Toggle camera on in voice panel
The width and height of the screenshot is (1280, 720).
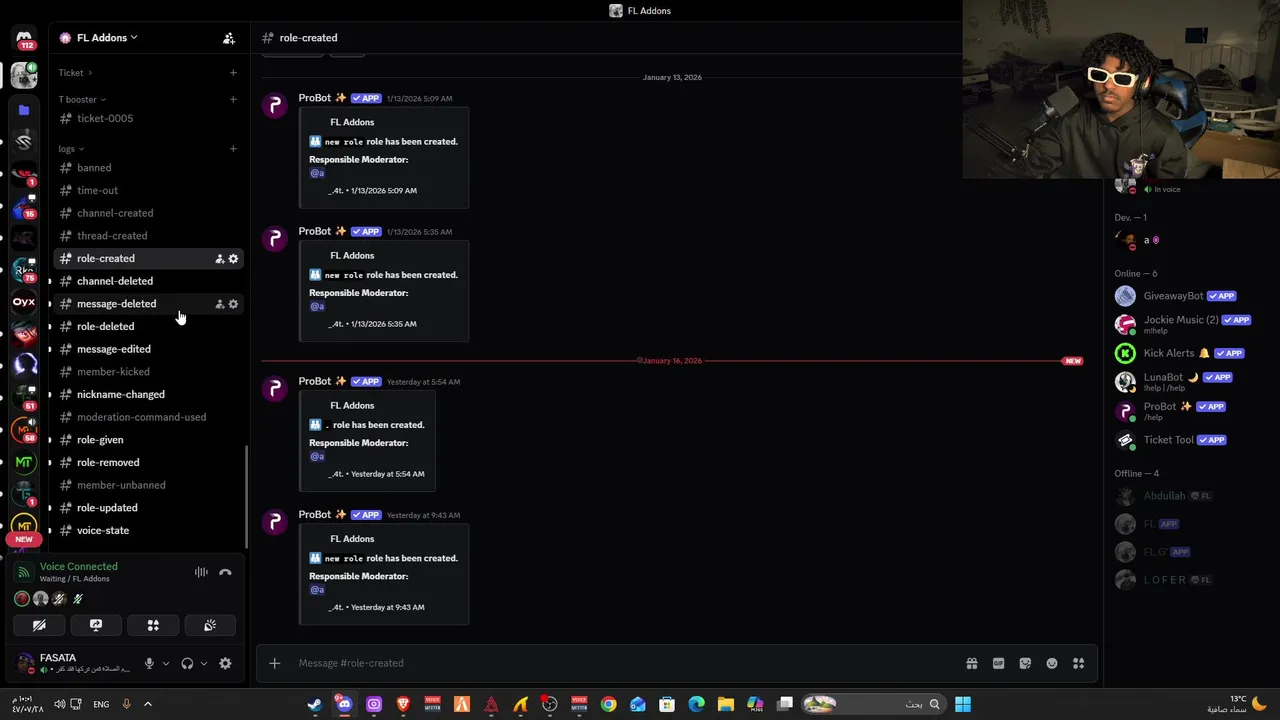(39, 625)
